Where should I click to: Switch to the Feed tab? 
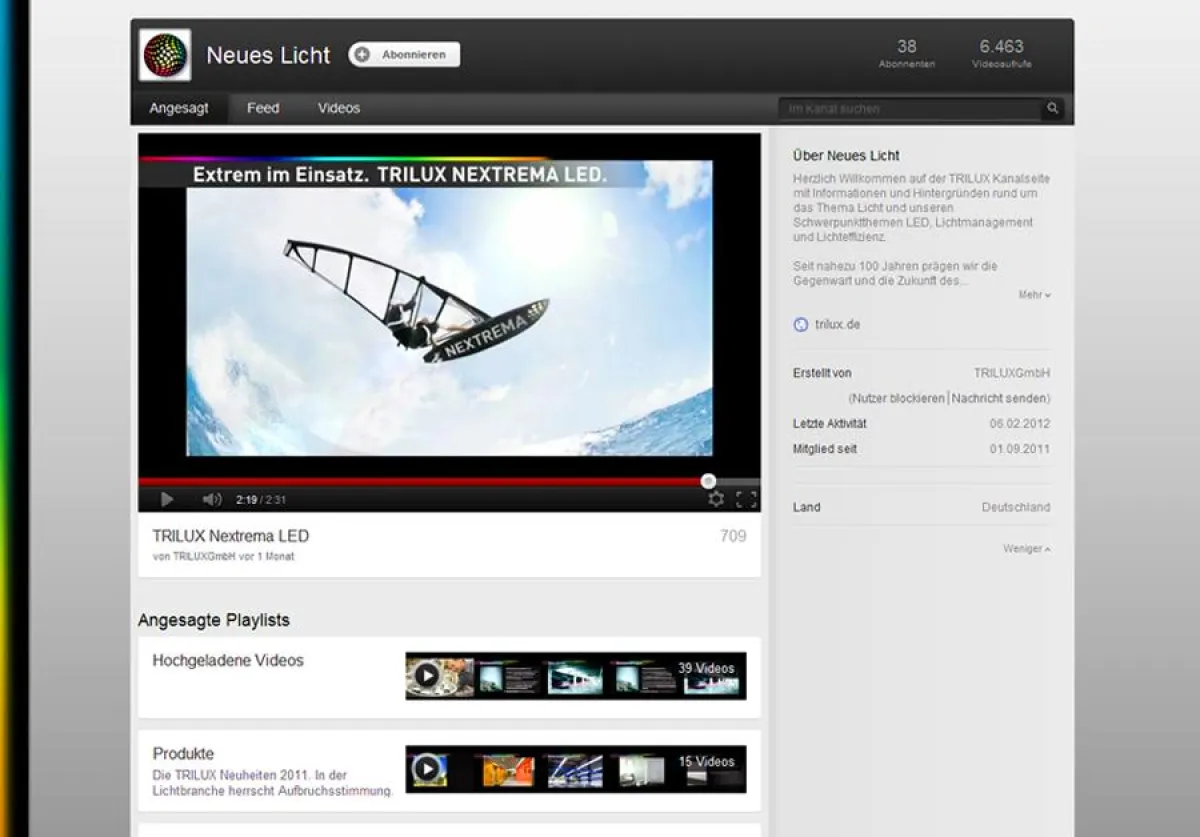tap(262, 108)
